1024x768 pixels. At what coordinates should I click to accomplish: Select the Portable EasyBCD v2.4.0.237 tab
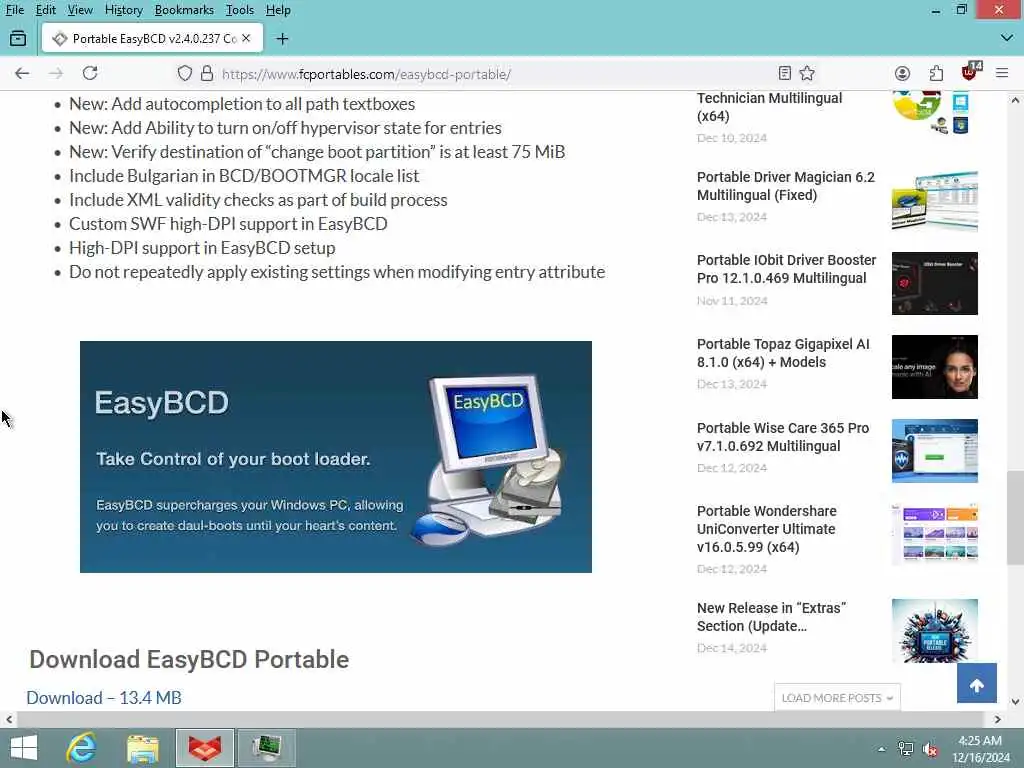click(x=152, y=39)
